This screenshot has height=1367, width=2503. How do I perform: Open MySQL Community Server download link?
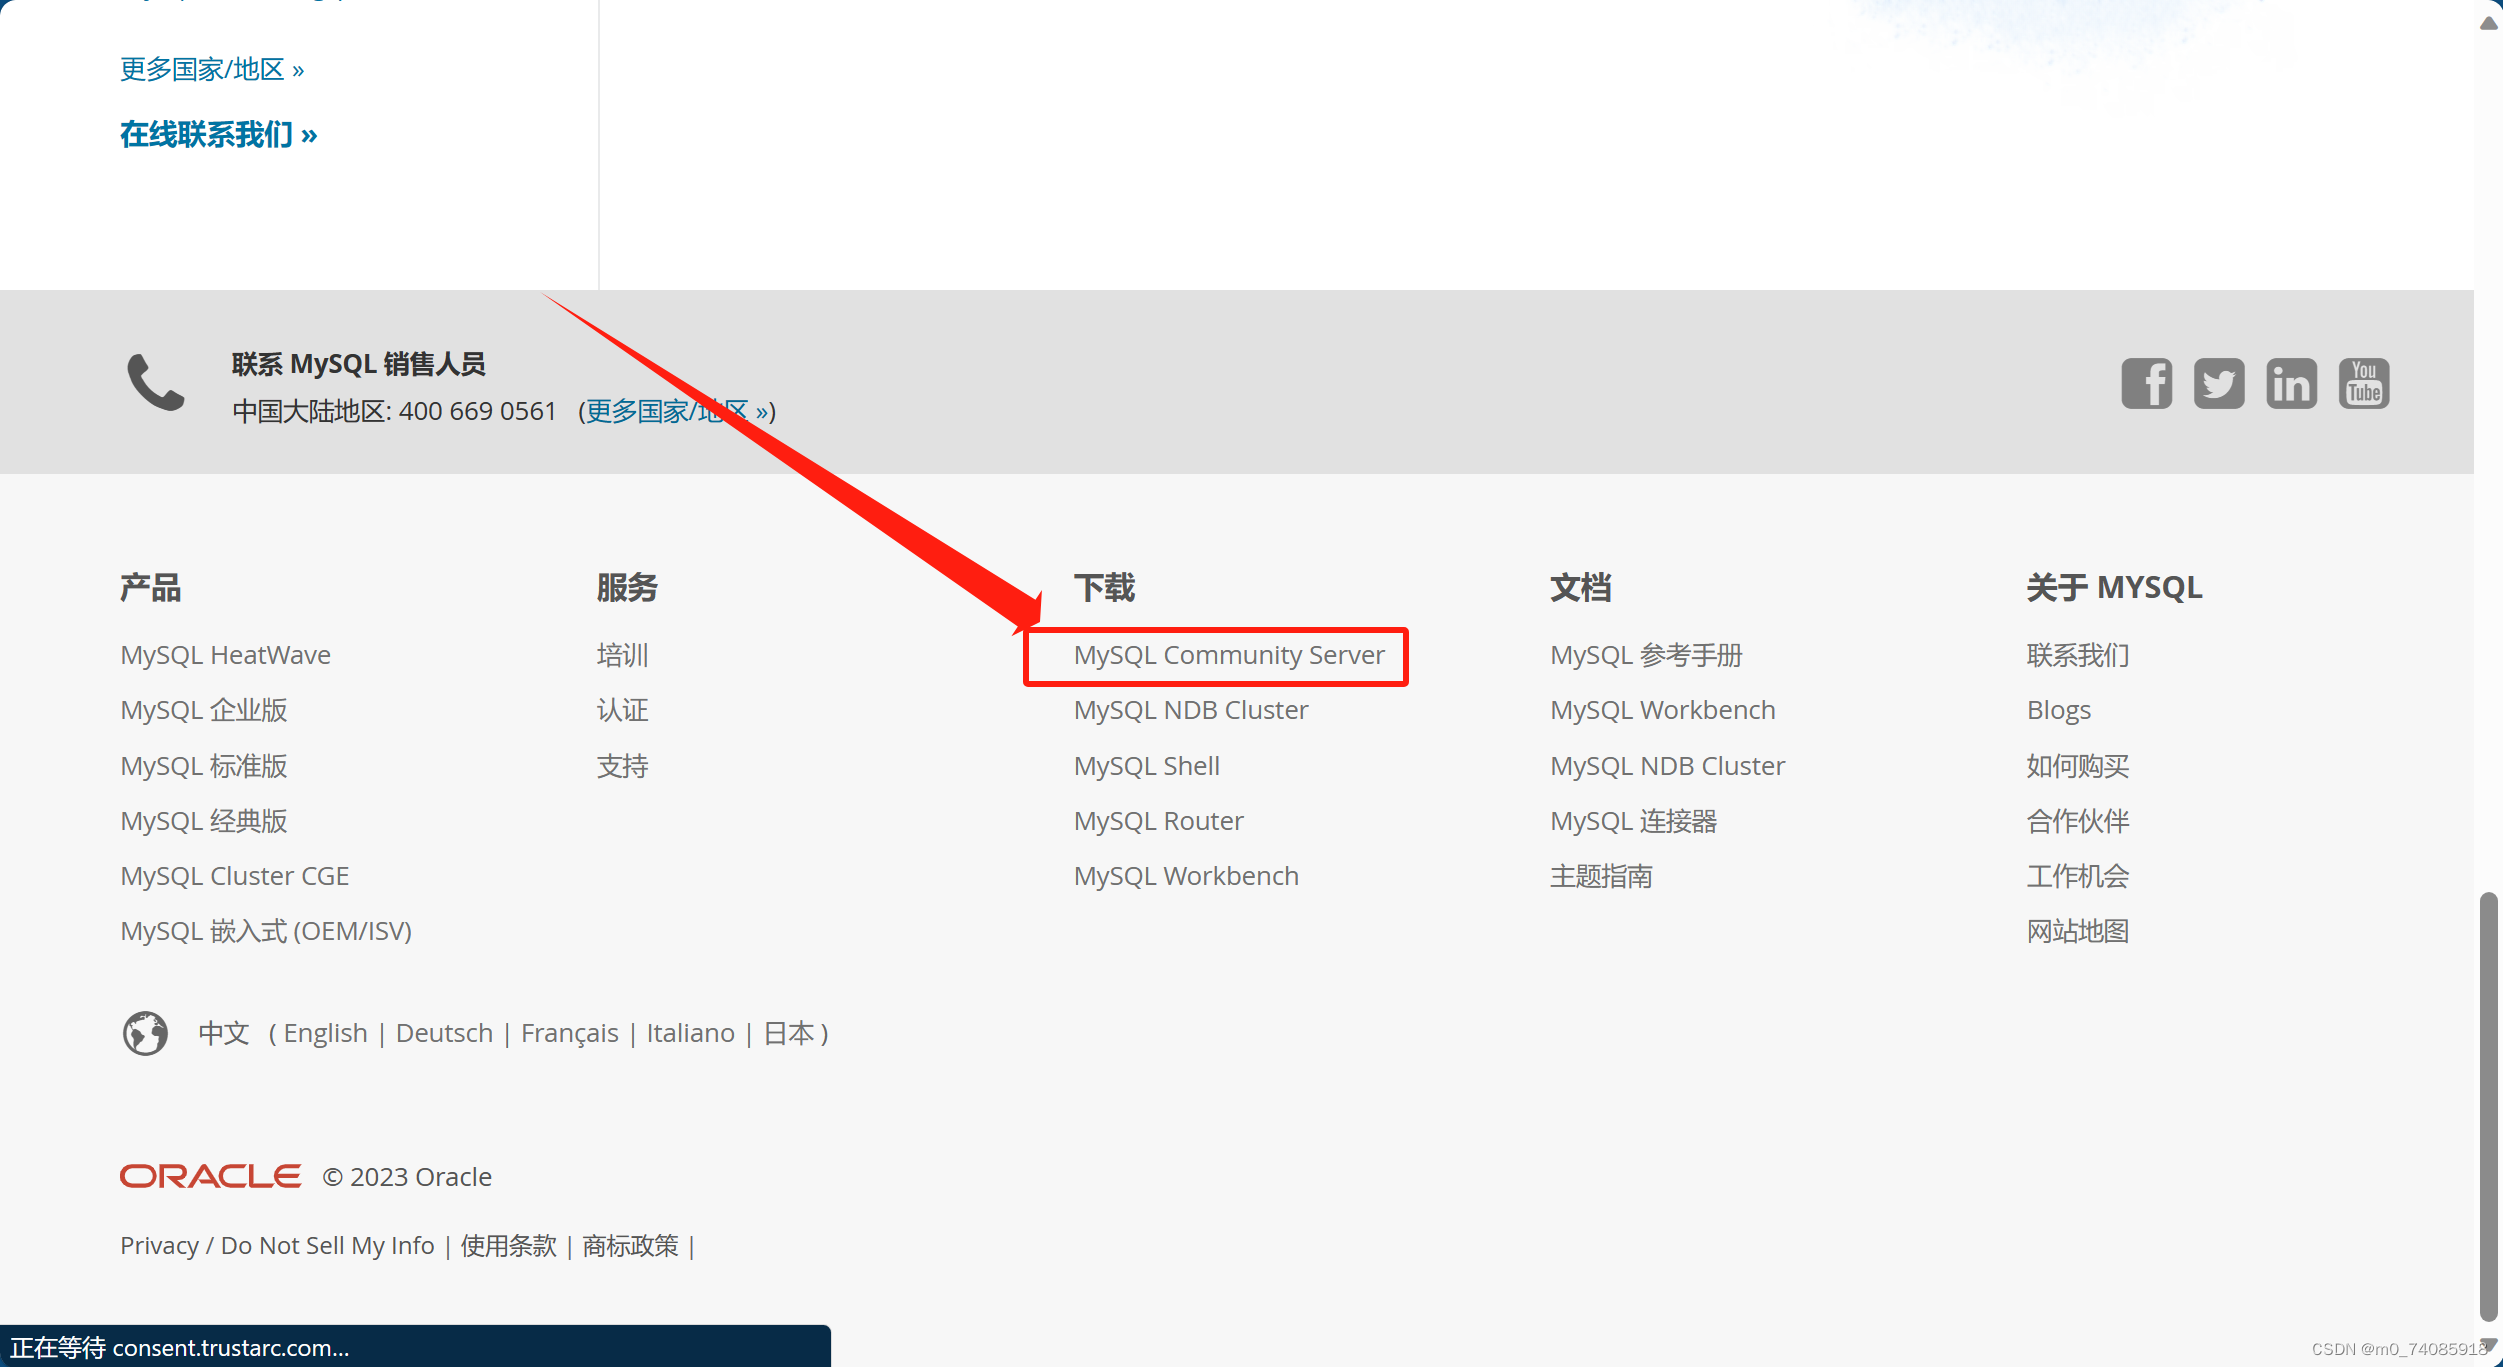click(x=1228, y=655)
